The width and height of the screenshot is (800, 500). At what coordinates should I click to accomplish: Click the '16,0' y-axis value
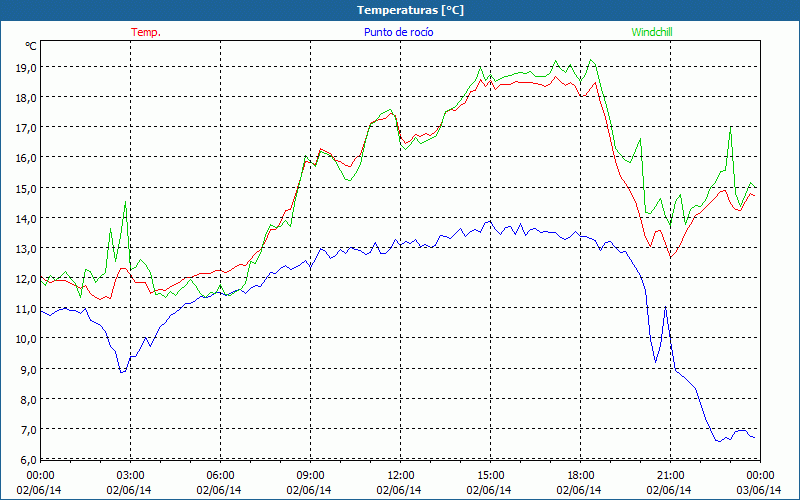click(x=26, y=158)
